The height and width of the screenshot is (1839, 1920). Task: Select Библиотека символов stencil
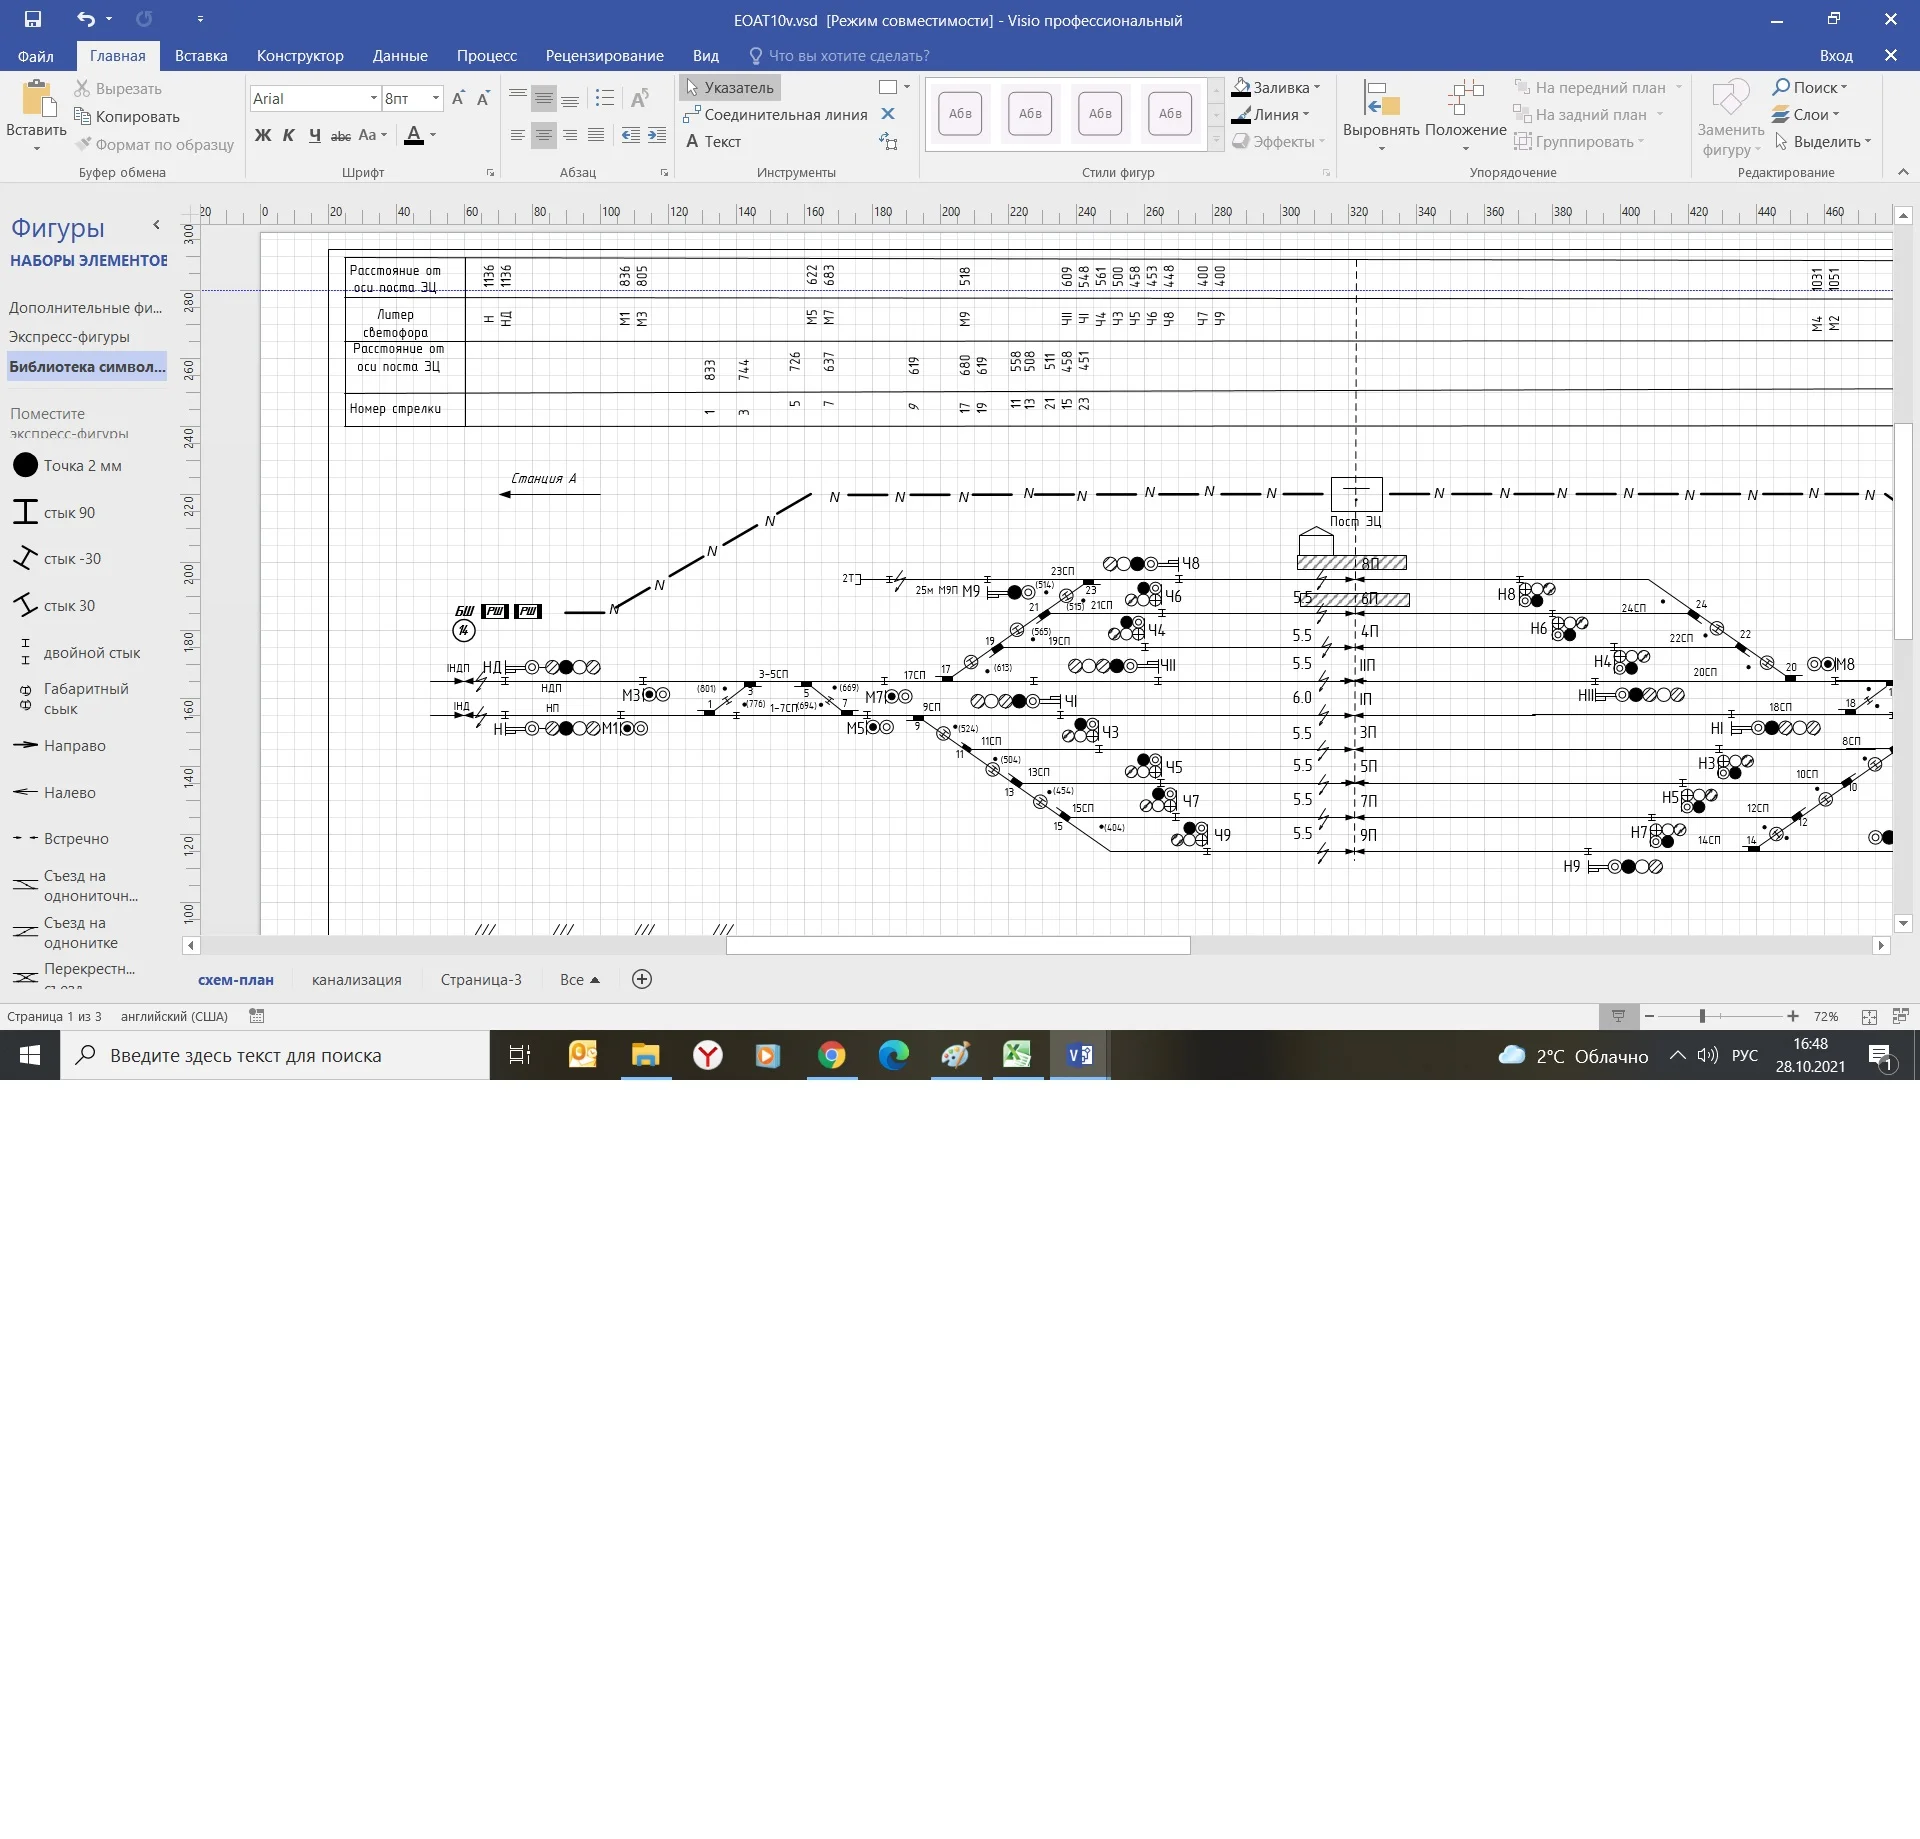pos(87,367)
